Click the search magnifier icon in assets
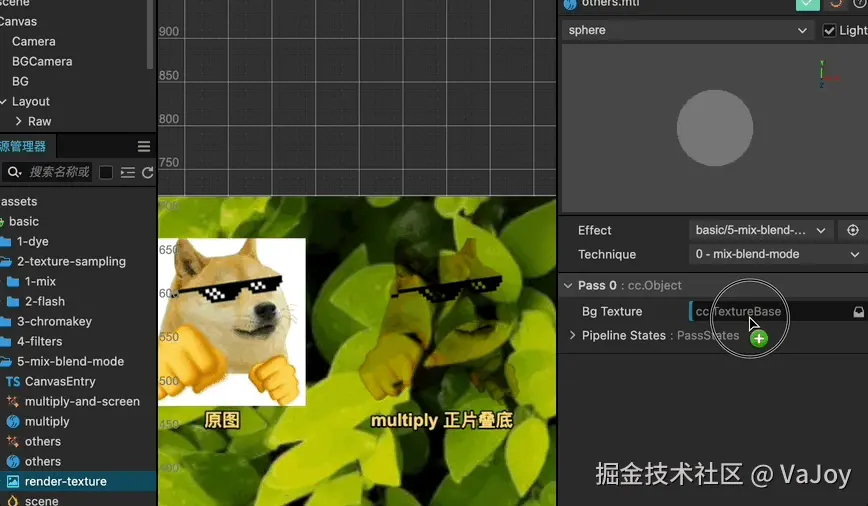 (x=14, y=172)
